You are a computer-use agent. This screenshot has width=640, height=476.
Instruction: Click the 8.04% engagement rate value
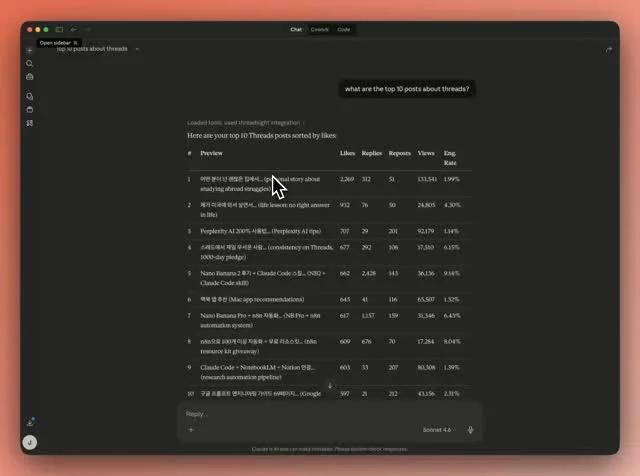point(452,341)
